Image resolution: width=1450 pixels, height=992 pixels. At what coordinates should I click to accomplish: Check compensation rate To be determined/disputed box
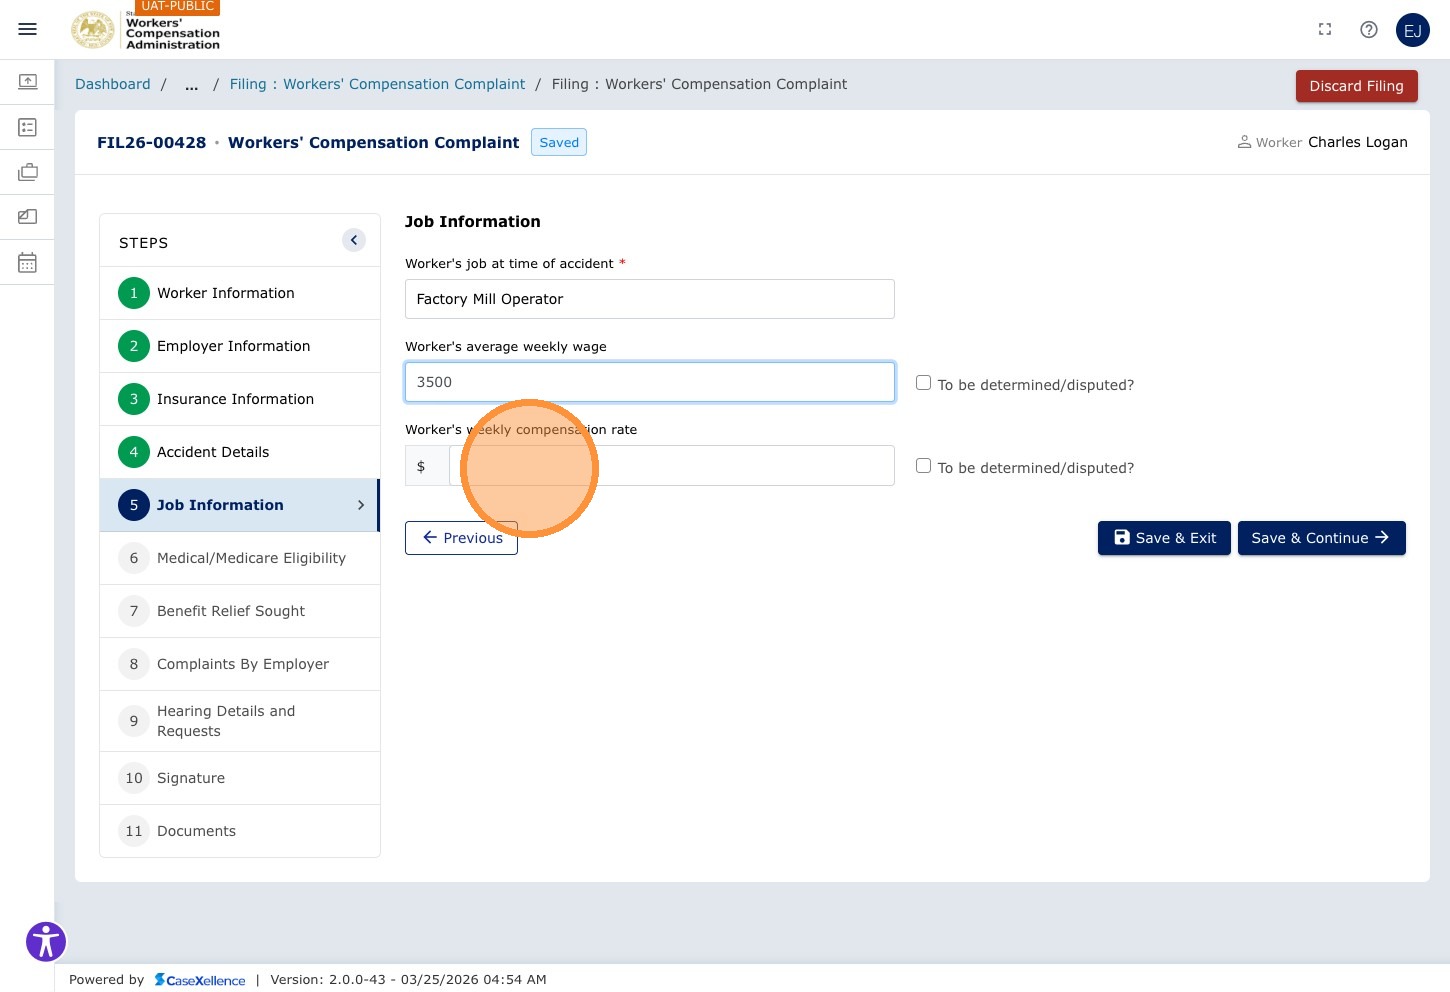[924, 466]
